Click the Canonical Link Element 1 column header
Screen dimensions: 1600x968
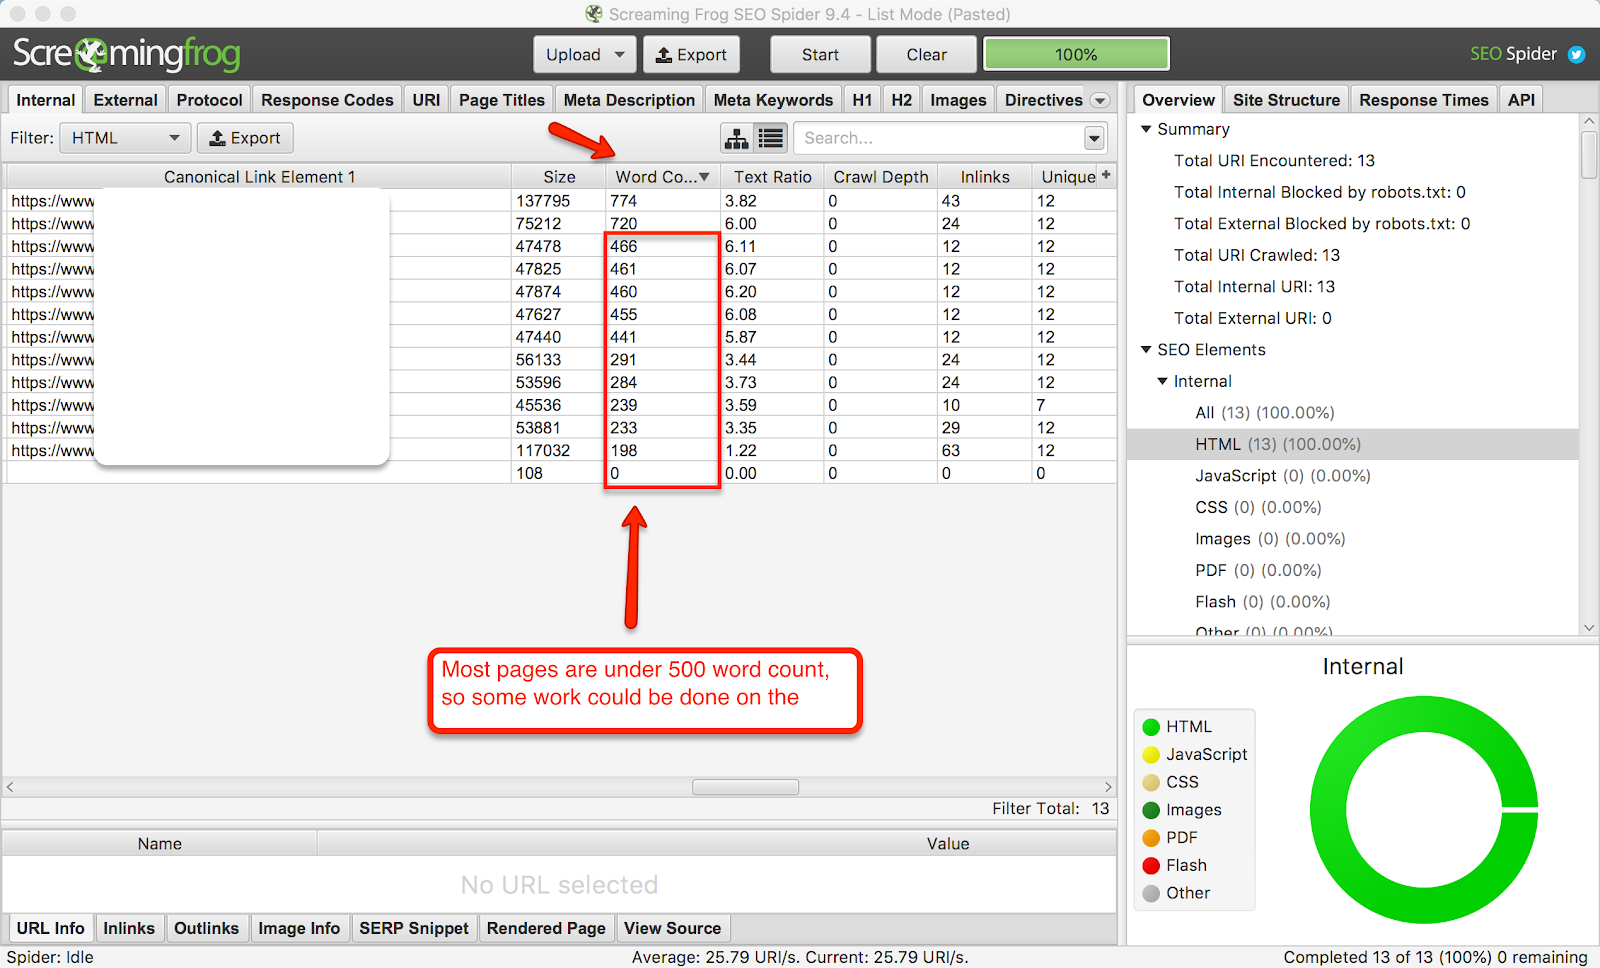[x=259, y=177]
